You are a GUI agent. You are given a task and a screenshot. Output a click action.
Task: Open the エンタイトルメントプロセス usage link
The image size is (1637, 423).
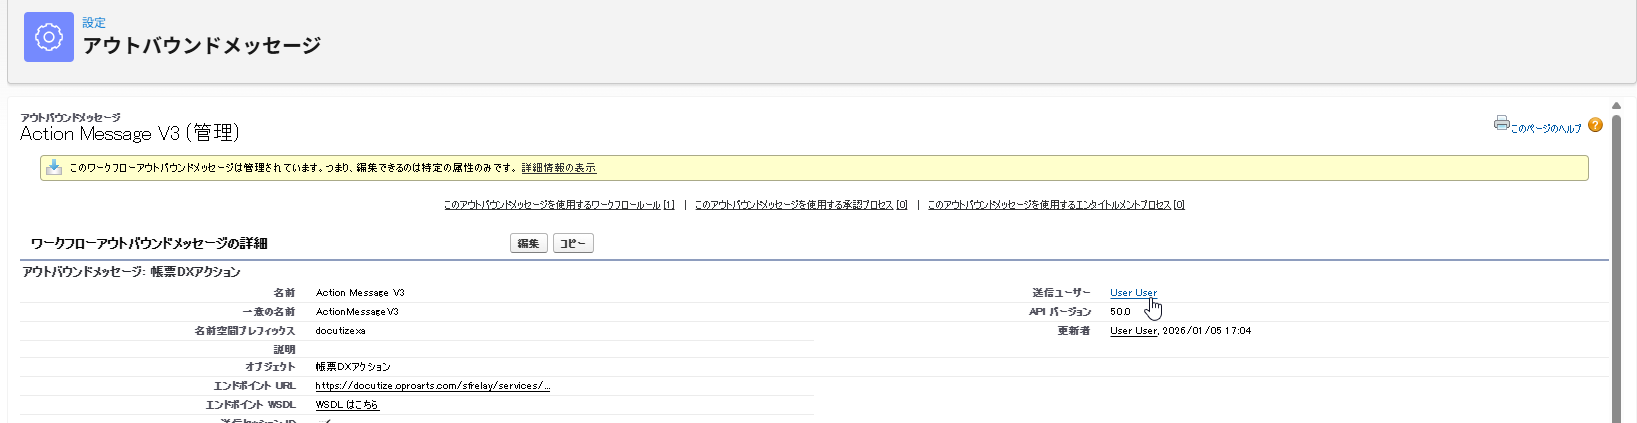point(1055,205)
